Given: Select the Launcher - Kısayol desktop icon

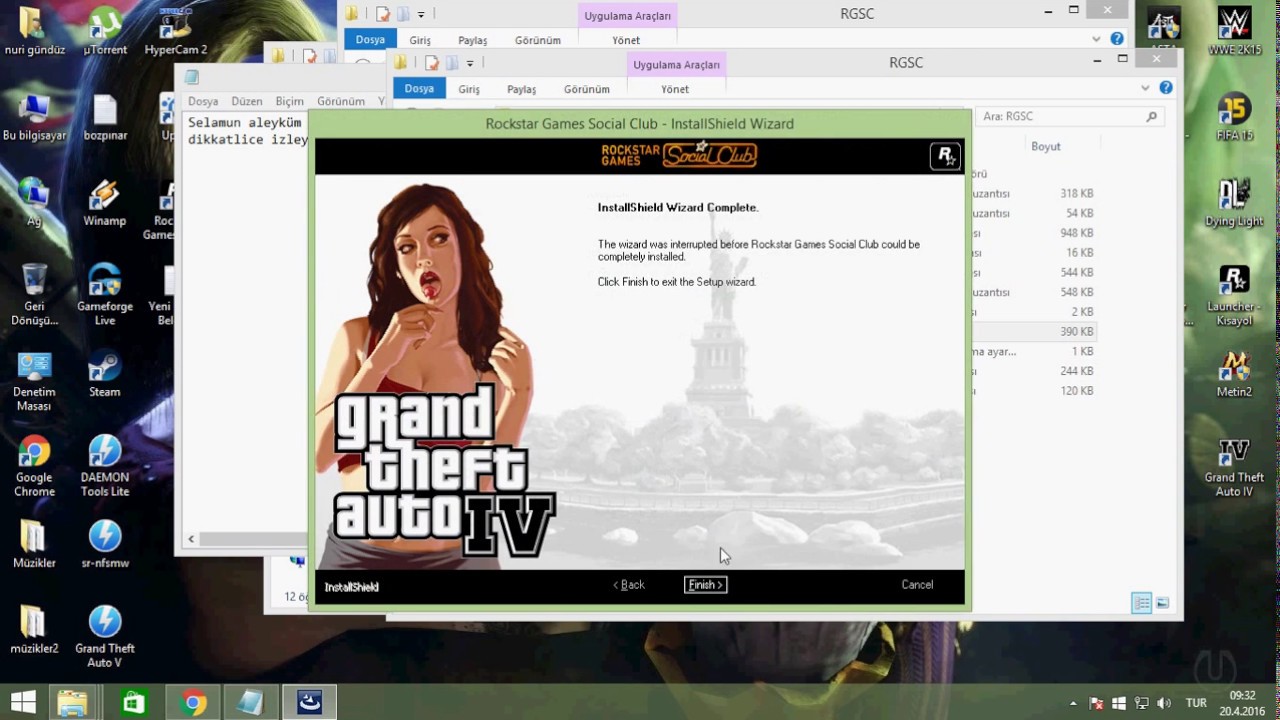Looking at the screenshot, I should pos(1234,295).
